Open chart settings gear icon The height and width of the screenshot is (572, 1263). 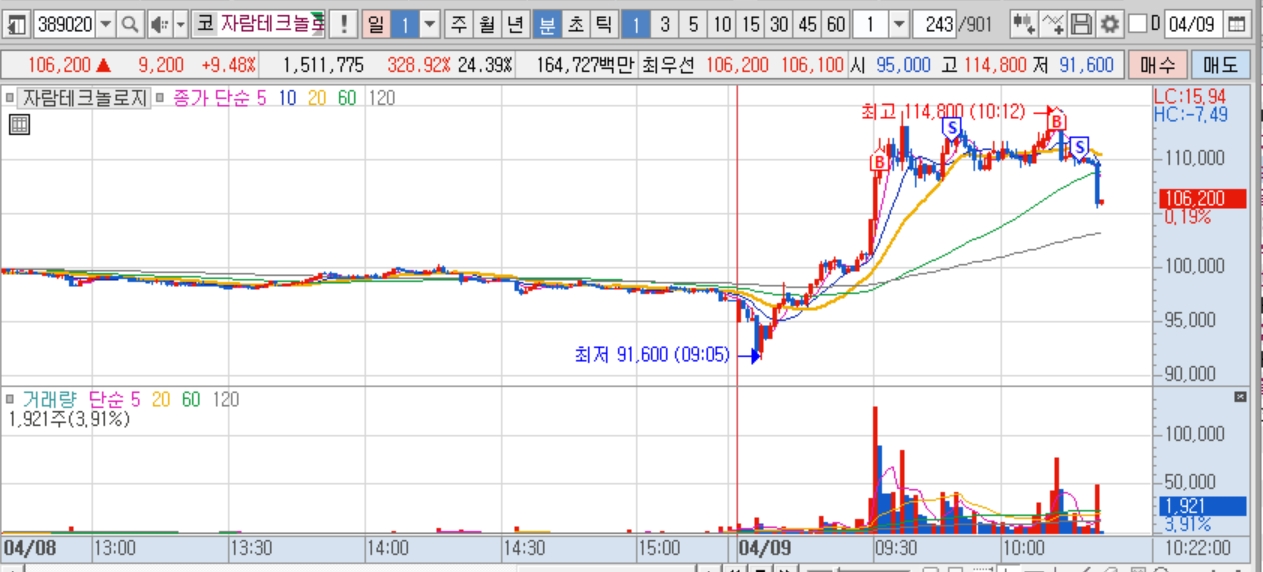tap(1109, 23)
